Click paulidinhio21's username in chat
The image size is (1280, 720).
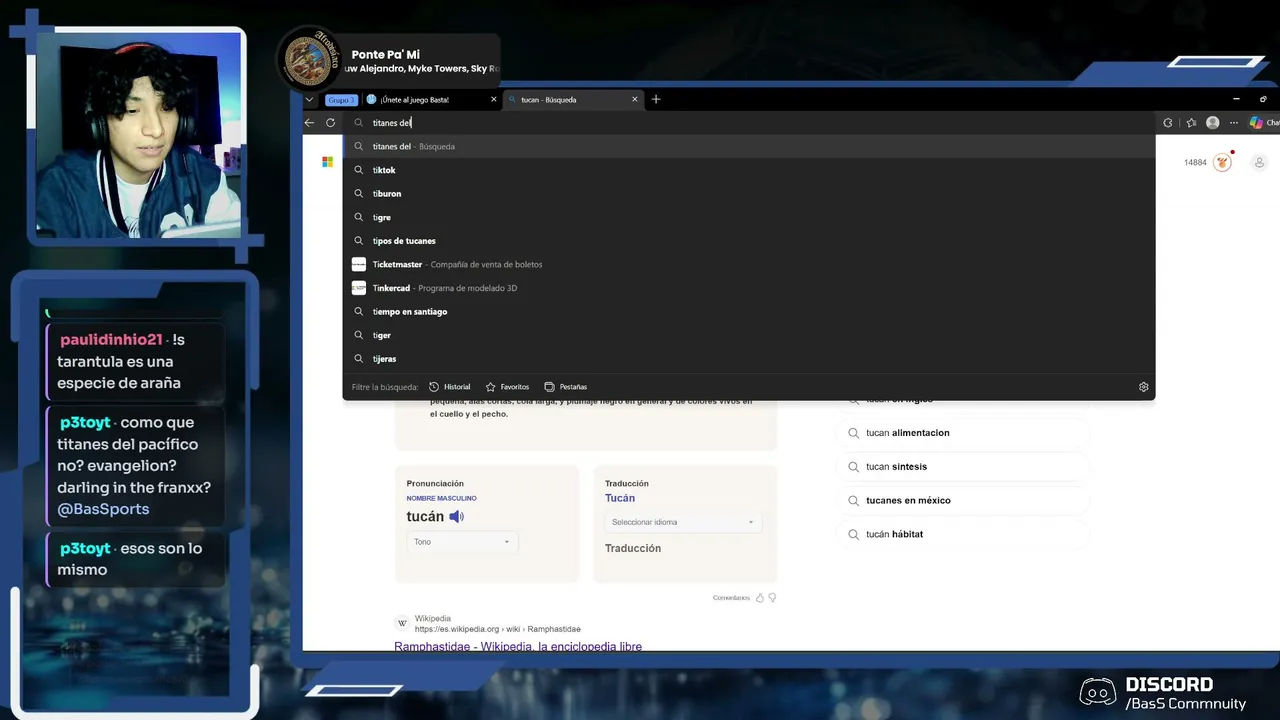click(111, 340)
